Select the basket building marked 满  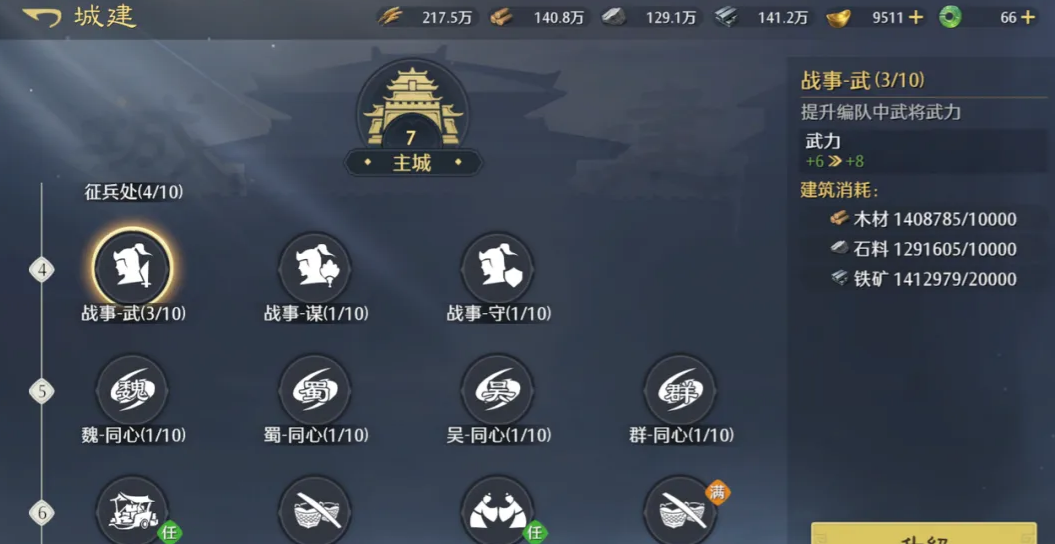coord(680,511)
